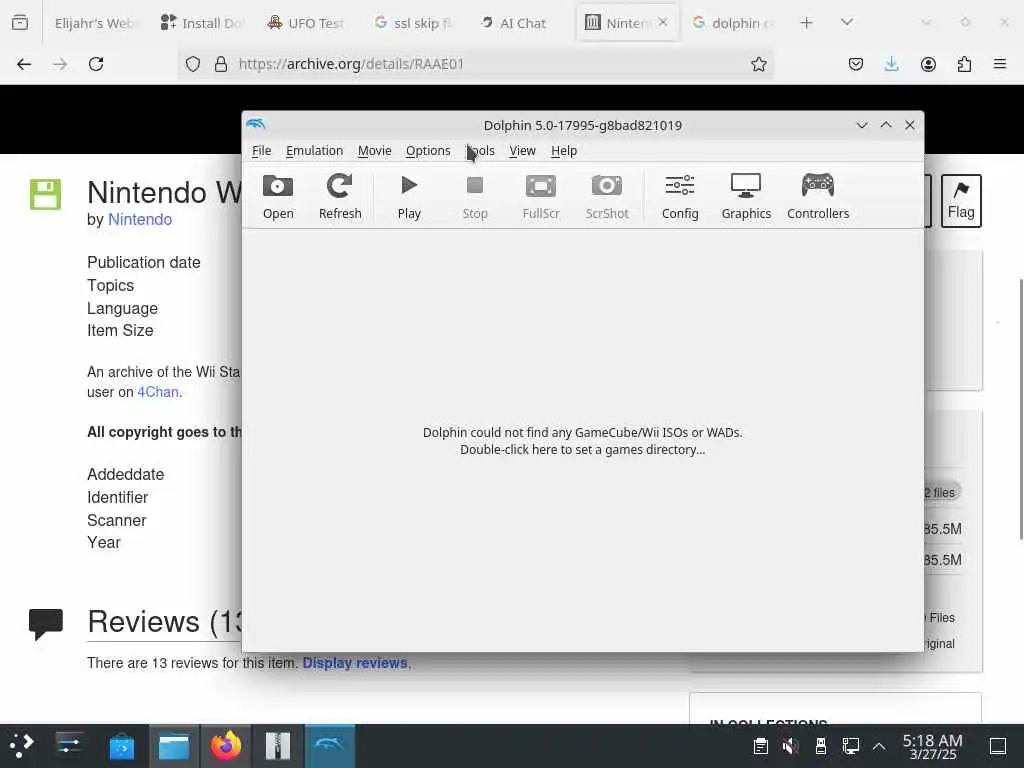Switch to the dolphin Google search tab
Screen dimensions: 1024x768
(732, 23)
